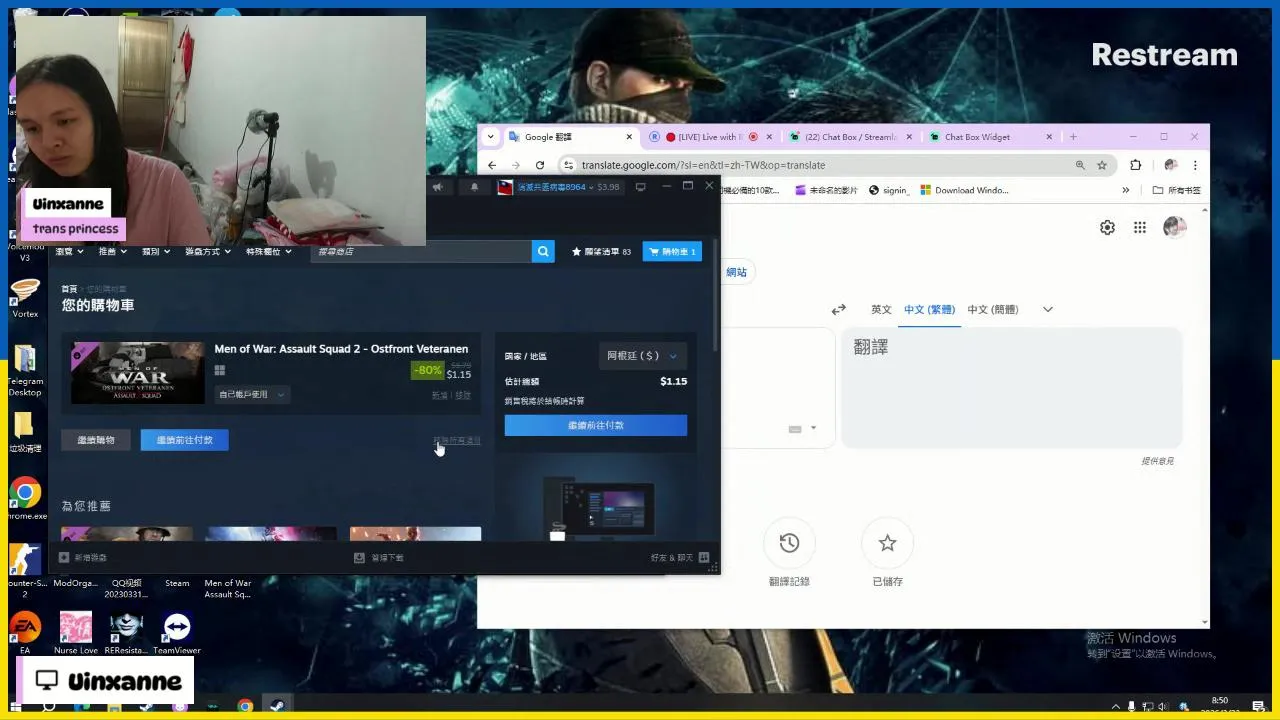The height and width of the screenshot is (720, 1280).
Task: Open translation history (翻譯記錄) icon
Action: (x=789, y=543)
